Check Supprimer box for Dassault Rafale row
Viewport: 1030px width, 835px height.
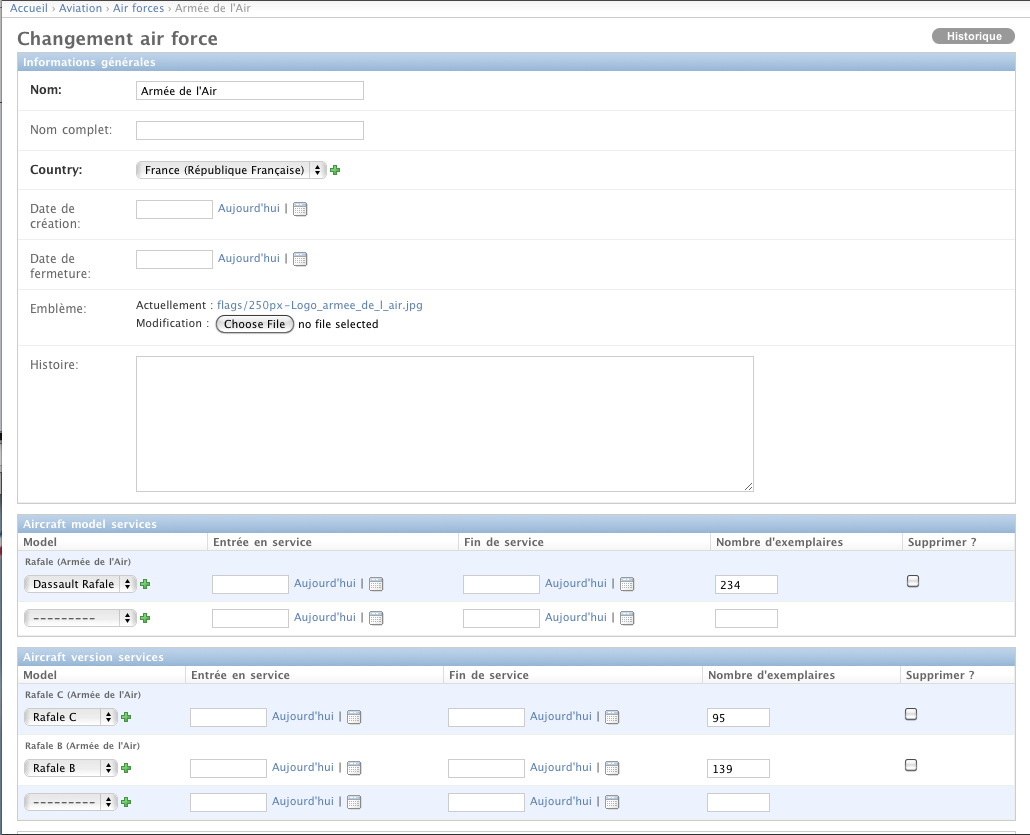point(912,581)
